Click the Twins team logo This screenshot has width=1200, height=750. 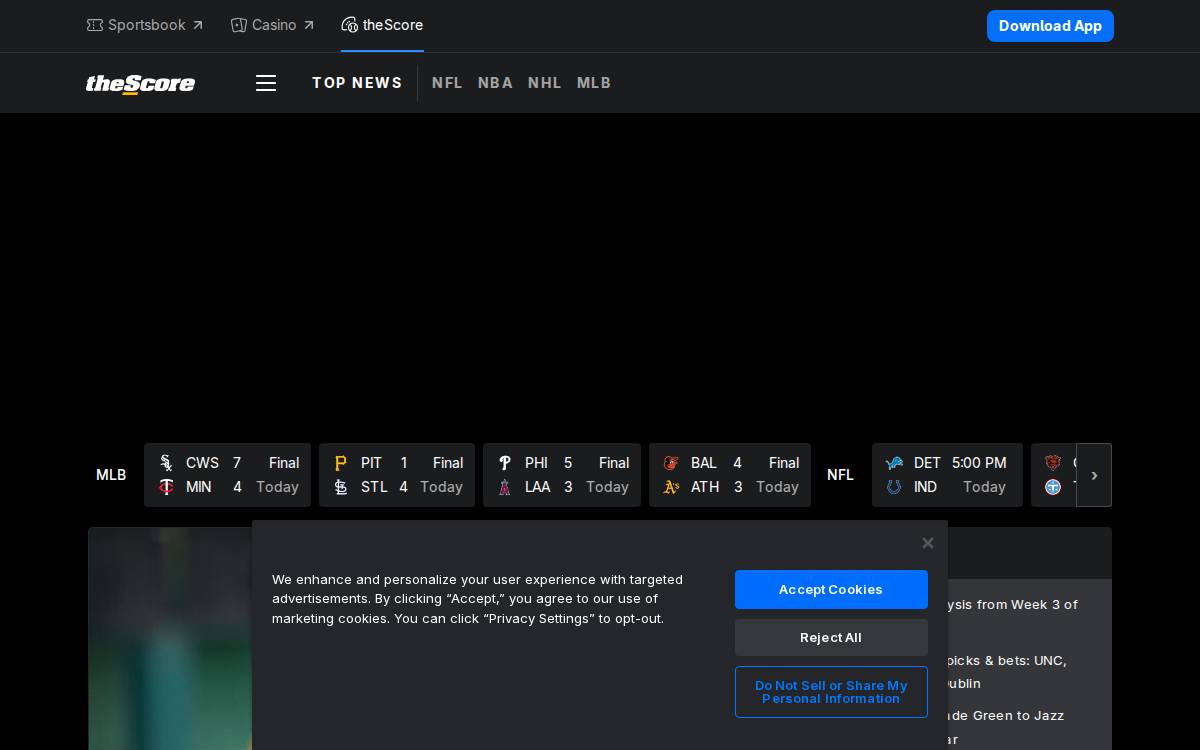pos(166,487)
